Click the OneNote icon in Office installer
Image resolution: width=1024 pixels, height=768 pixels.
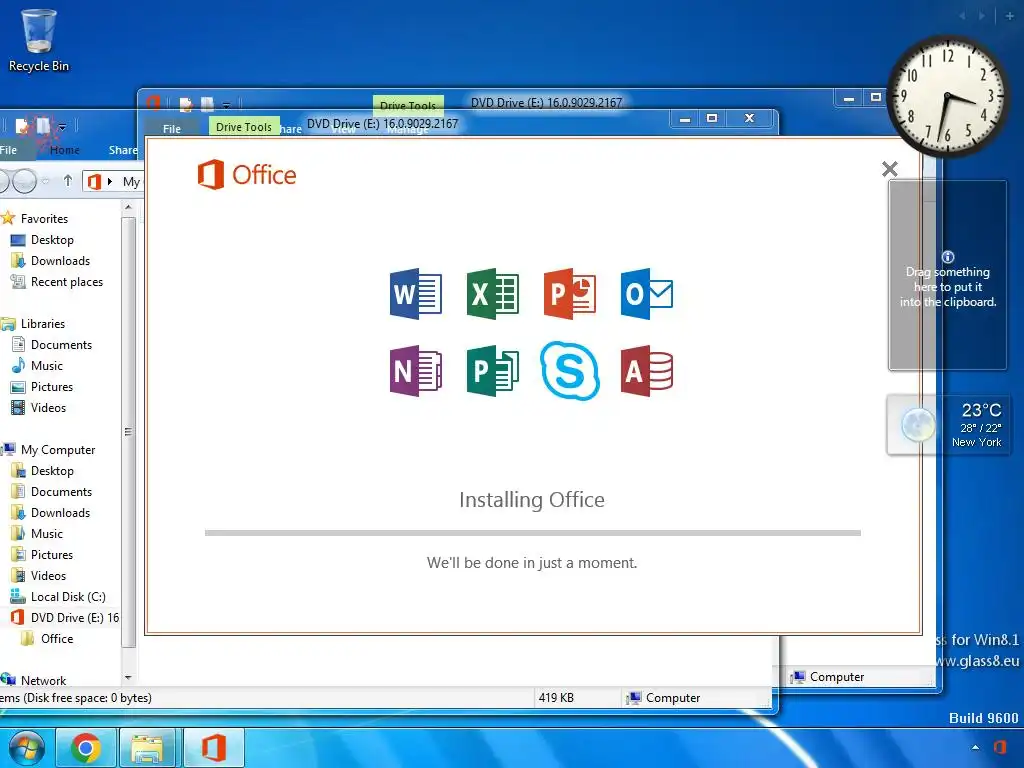click(x=415, y=371)
